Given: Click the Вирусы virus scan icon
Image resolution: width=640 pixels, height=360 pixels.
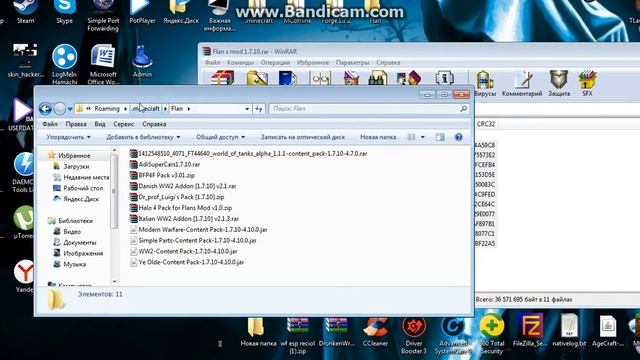Looking at the screenshot, I should click(x=484, y=80).
